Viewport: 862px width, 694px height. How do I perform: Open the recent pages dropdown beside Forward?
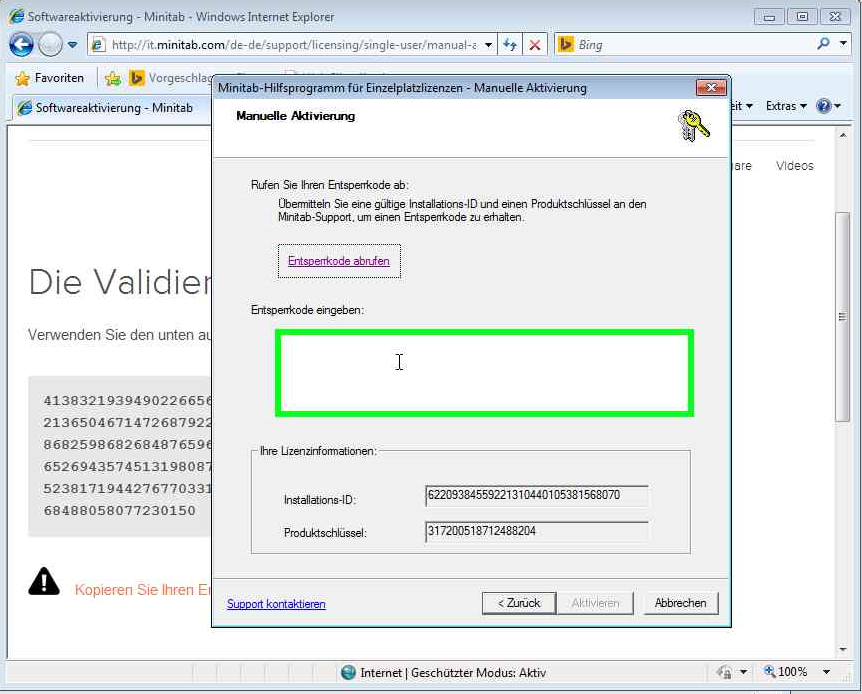coord(73,45)
